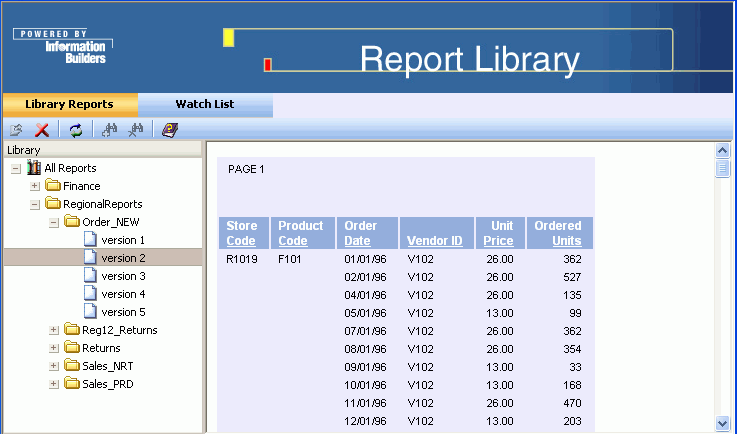Click the binoculars-with-plus add-to-watch-list icon
Screen dimensions: 737x434
click(110, 130)
